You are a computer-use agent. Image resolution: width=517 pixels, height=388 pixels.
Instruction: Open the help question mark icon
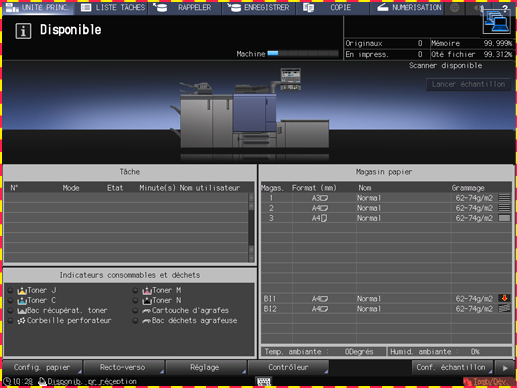click(x=505, y=9)
